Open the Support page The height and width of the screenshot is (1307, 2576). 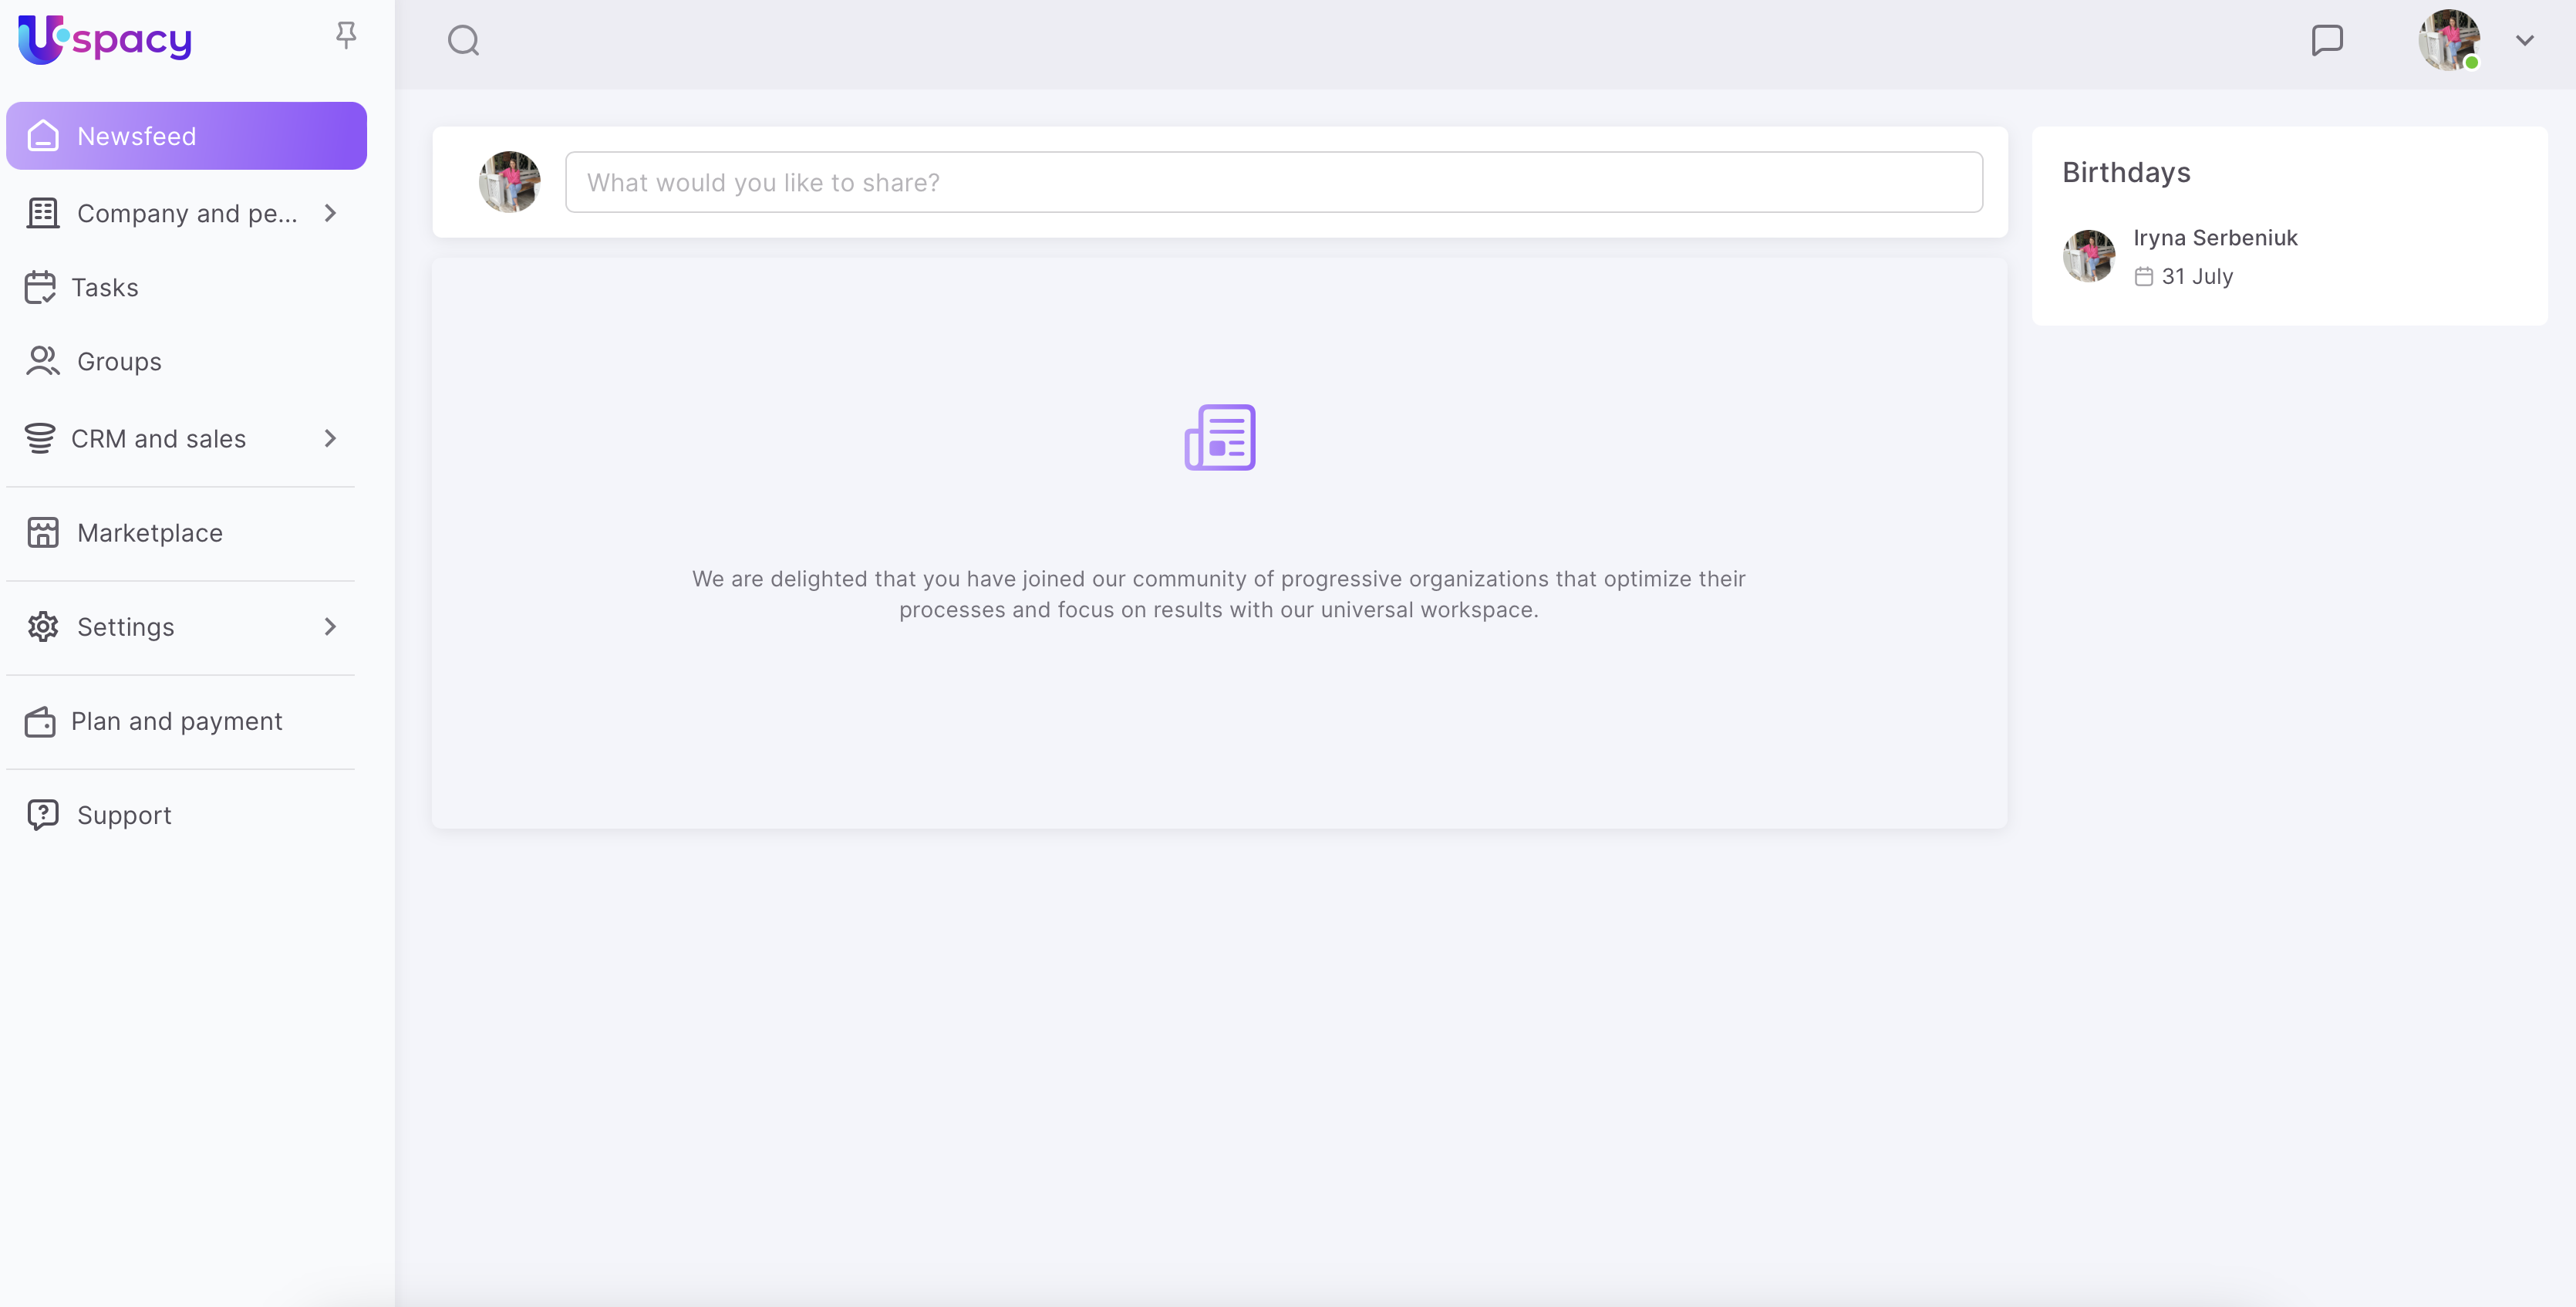click(124, 815)
